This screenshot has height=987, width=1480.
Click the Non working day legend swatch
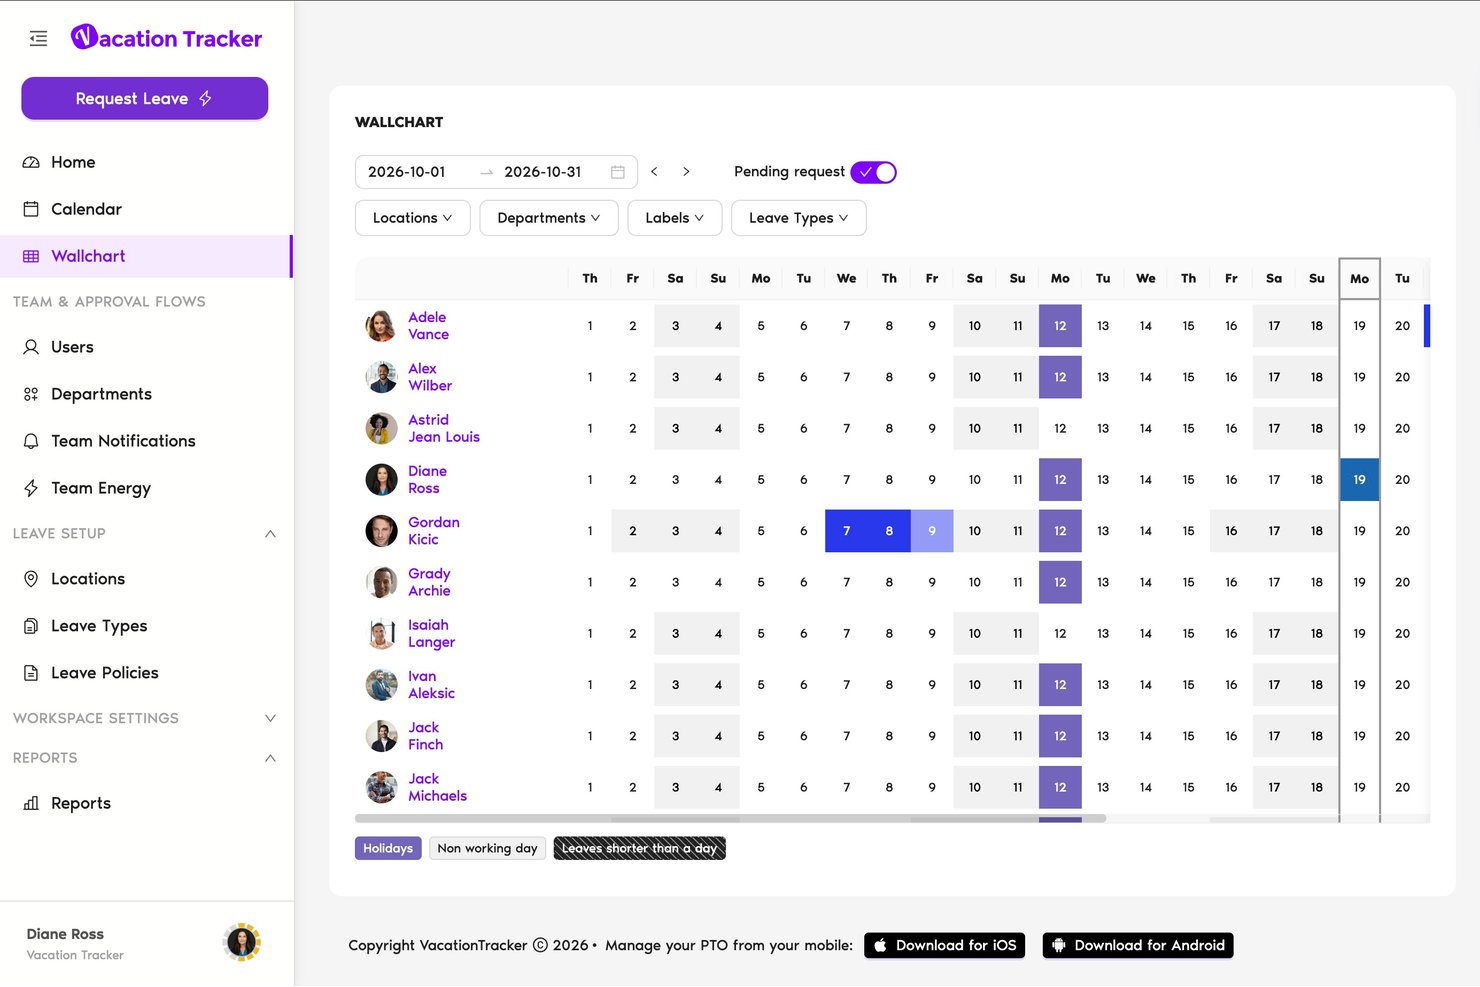coord(487,848)
